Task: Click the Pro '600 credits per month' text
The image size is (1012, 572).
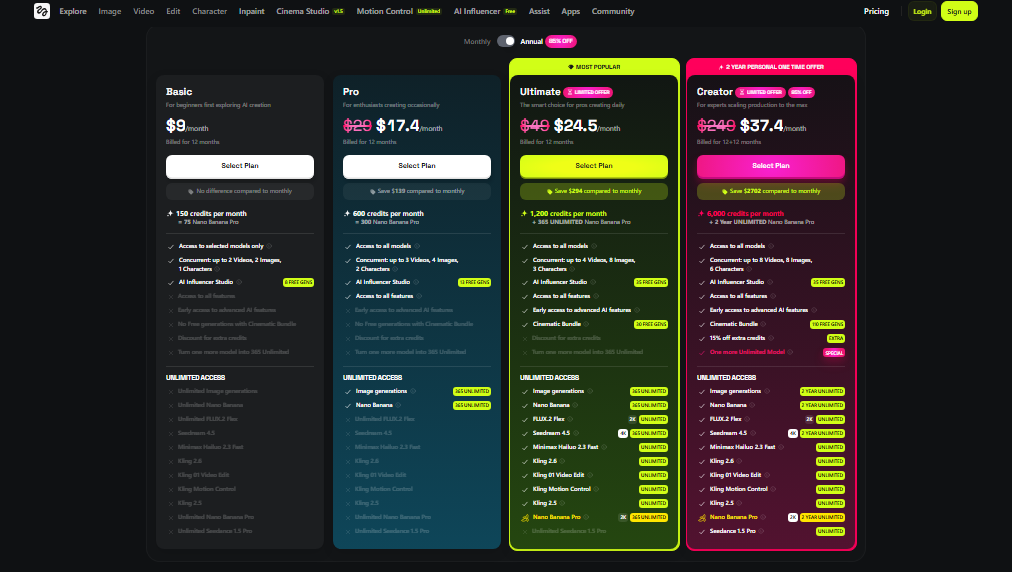Action: 388,214
